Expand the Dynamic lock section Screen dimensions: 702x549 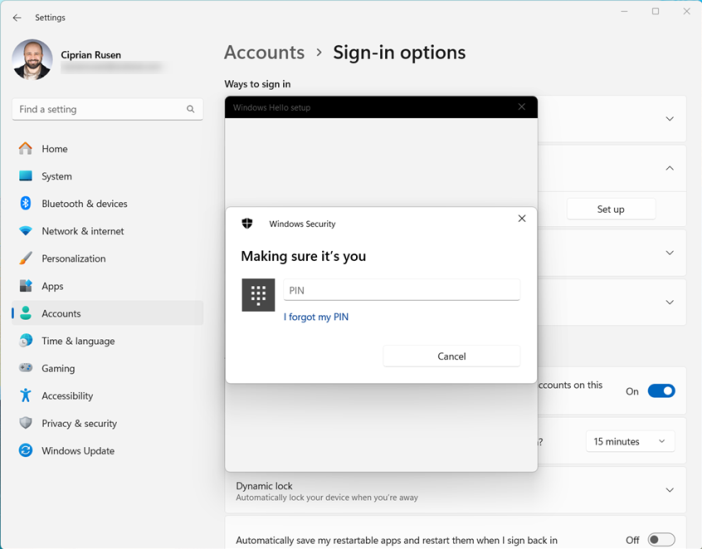pyautogui.click(x=669, y=490)
